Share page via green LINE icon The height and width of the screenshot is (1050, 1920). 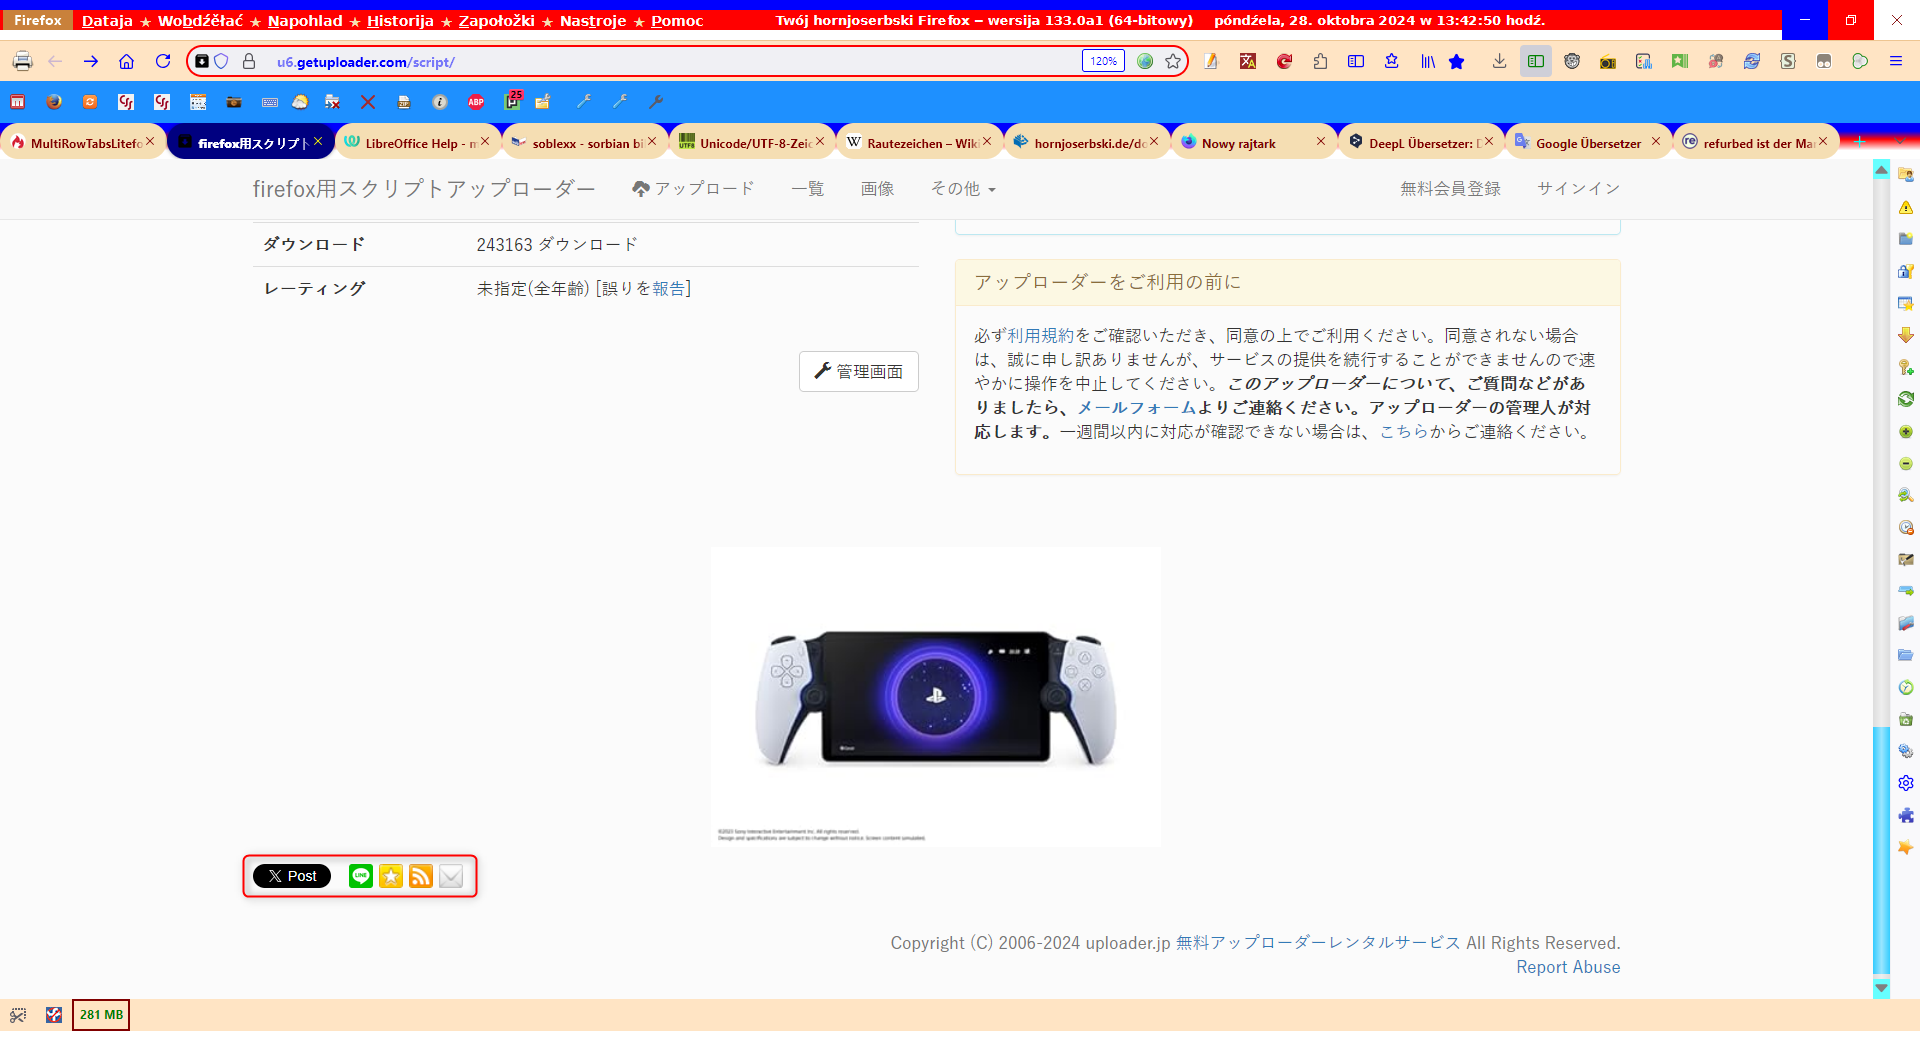click(x=360, y=876)
